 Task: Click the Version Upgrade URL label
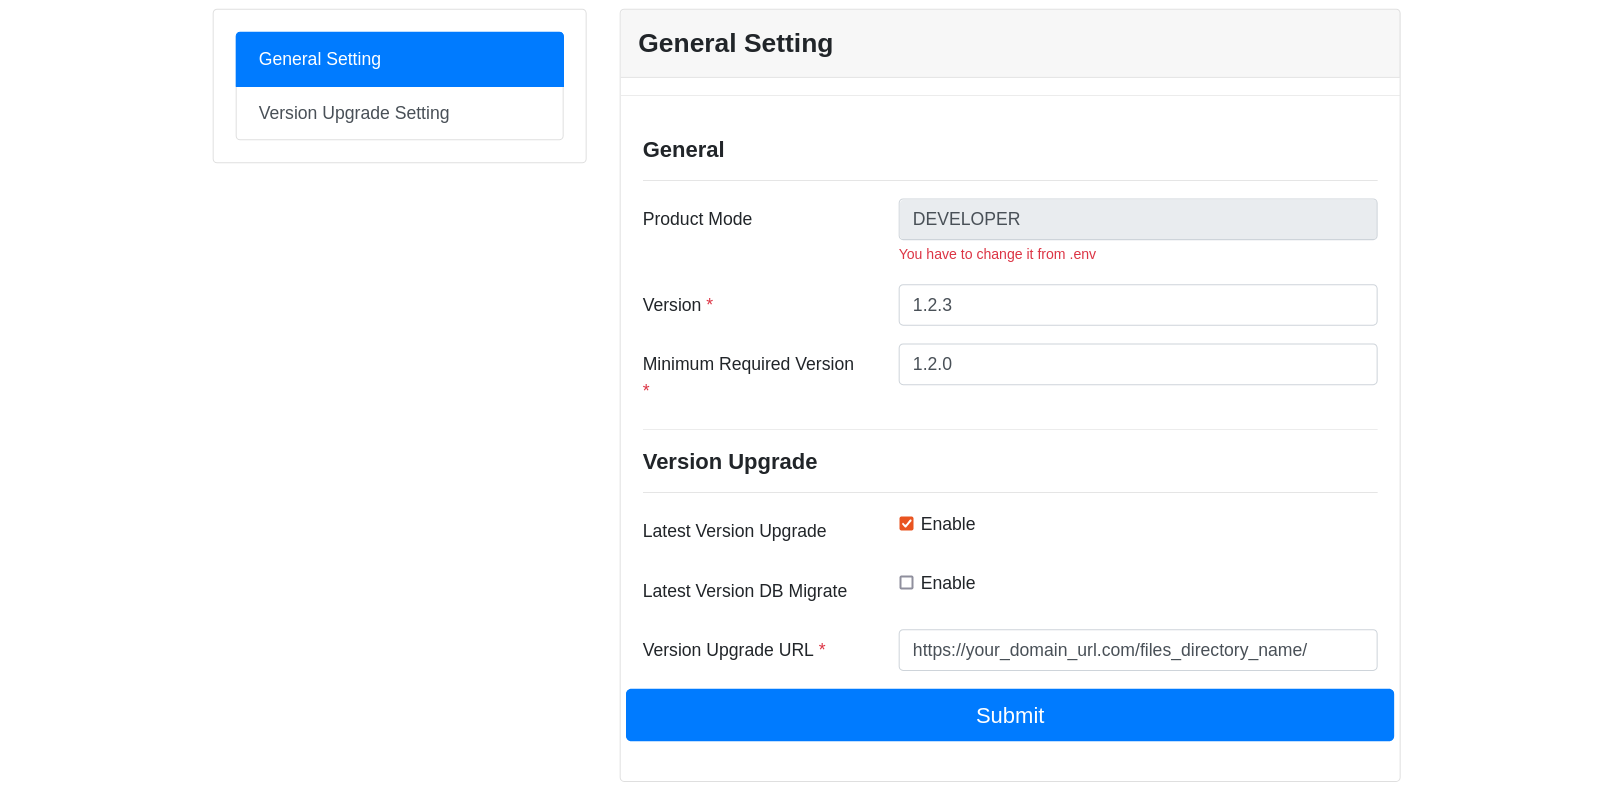click(728, 650)
